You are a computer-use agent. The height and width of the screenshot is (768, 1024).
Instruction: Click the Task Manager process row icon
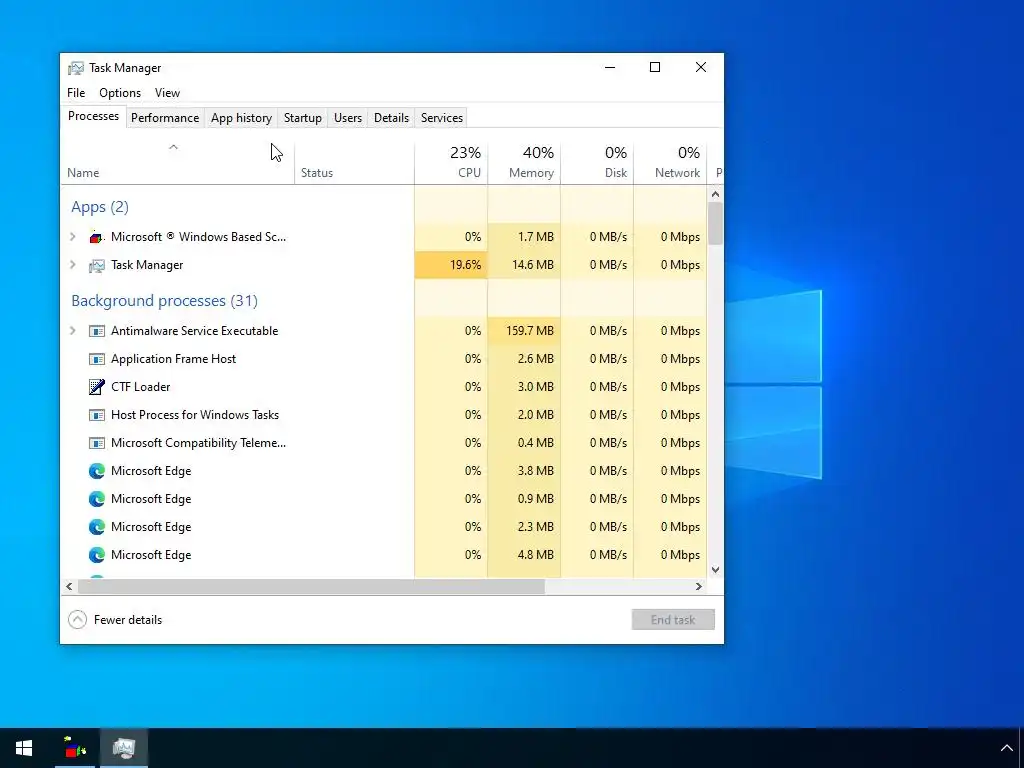[97, 265]
